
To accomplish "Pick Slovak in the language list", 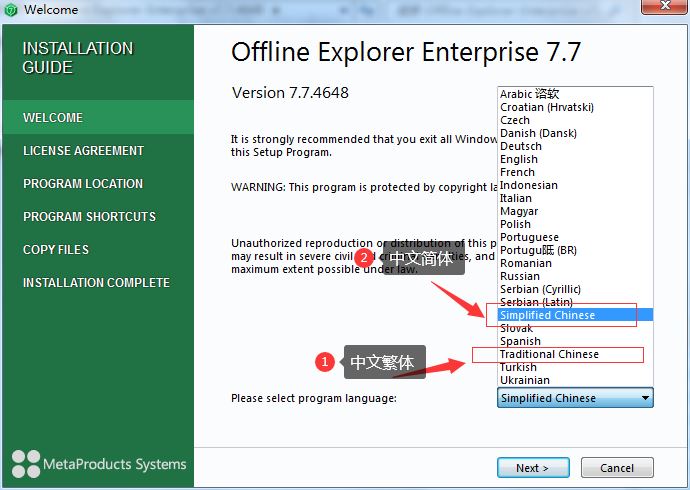I will tap(575, 328).
